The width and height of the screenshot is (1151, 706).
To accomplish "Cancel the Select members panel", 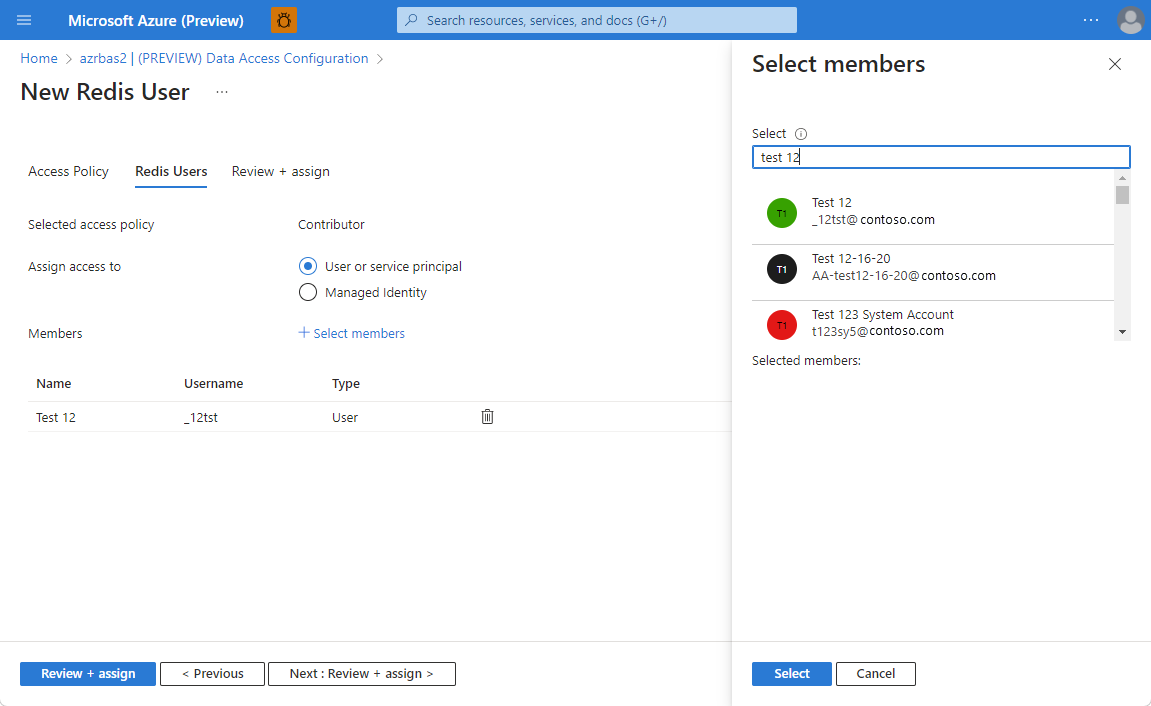I will click(x=875, y=673).
